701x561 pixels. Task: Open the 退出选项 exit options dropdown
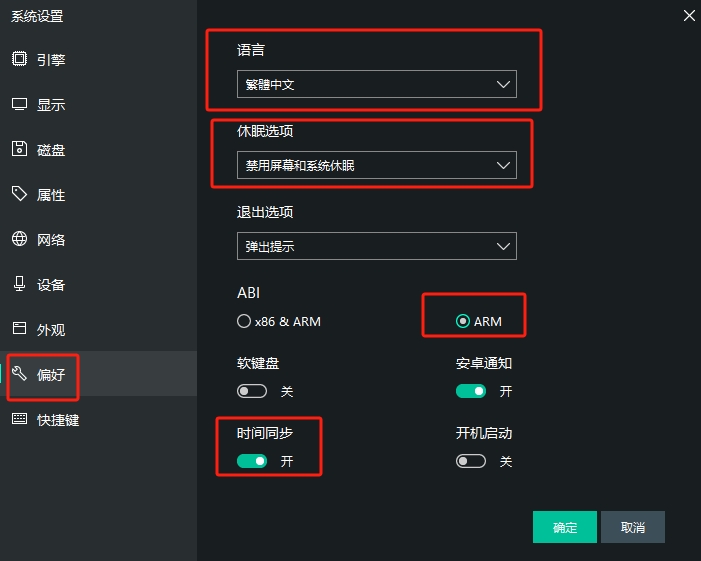tap(376, 245)
